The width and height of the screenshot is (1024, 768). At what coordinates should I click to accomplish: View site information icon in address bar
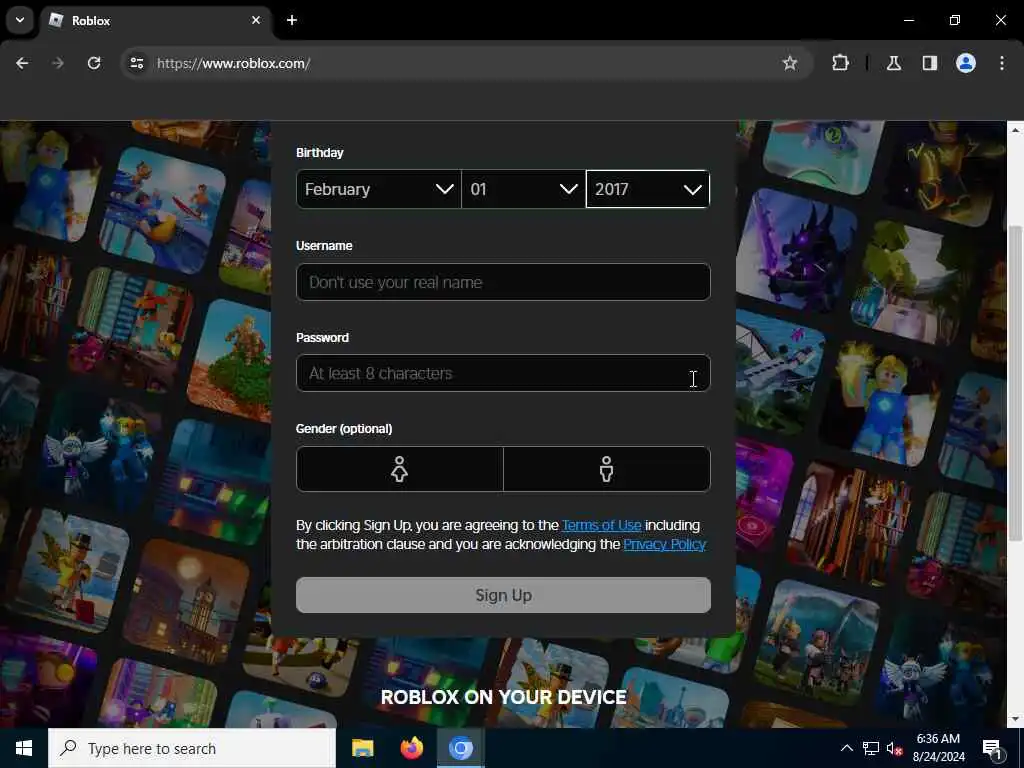tap(136, 63)
